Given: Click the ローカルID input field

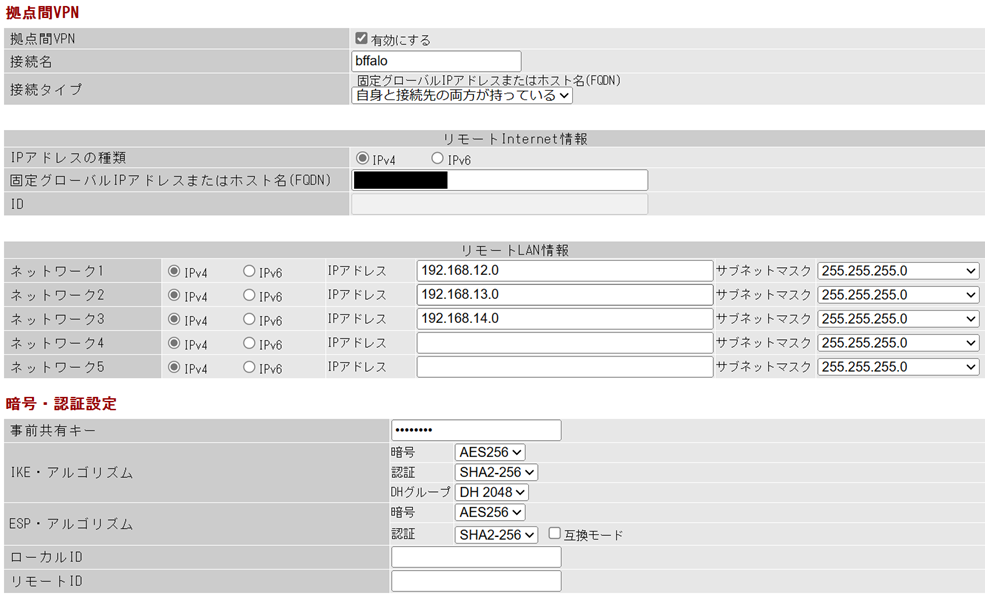Looking at the screenshot, I should (x=476, y=558).
